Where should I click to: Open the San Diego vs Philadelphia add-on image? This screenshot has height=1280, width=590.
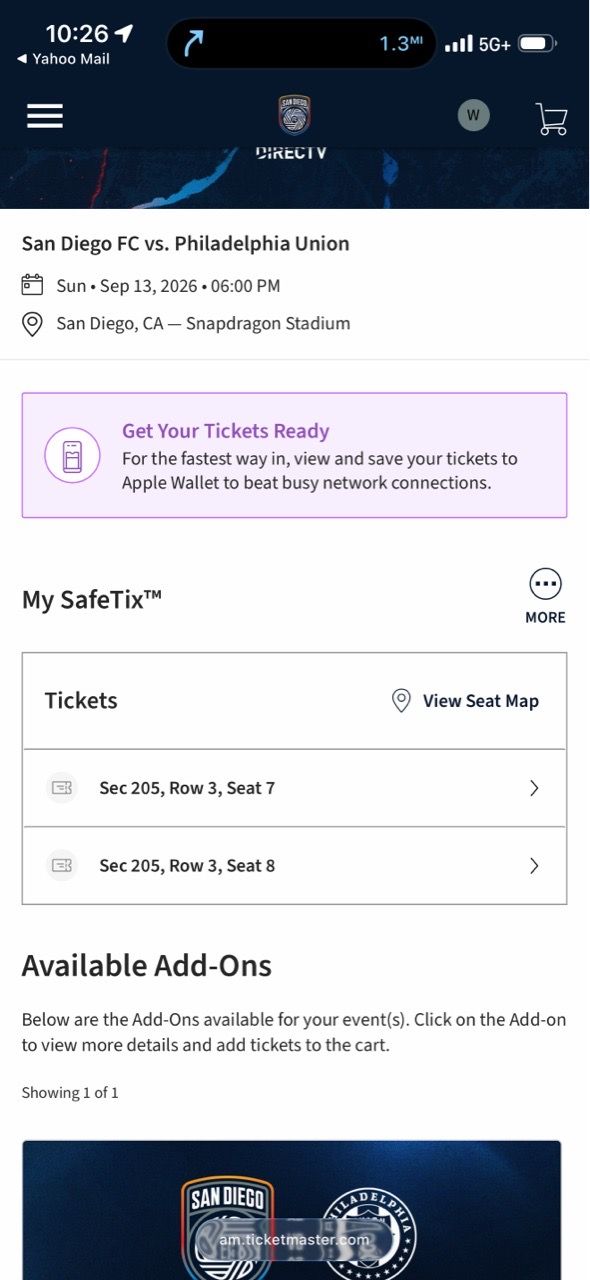[x=291, y=1210]
